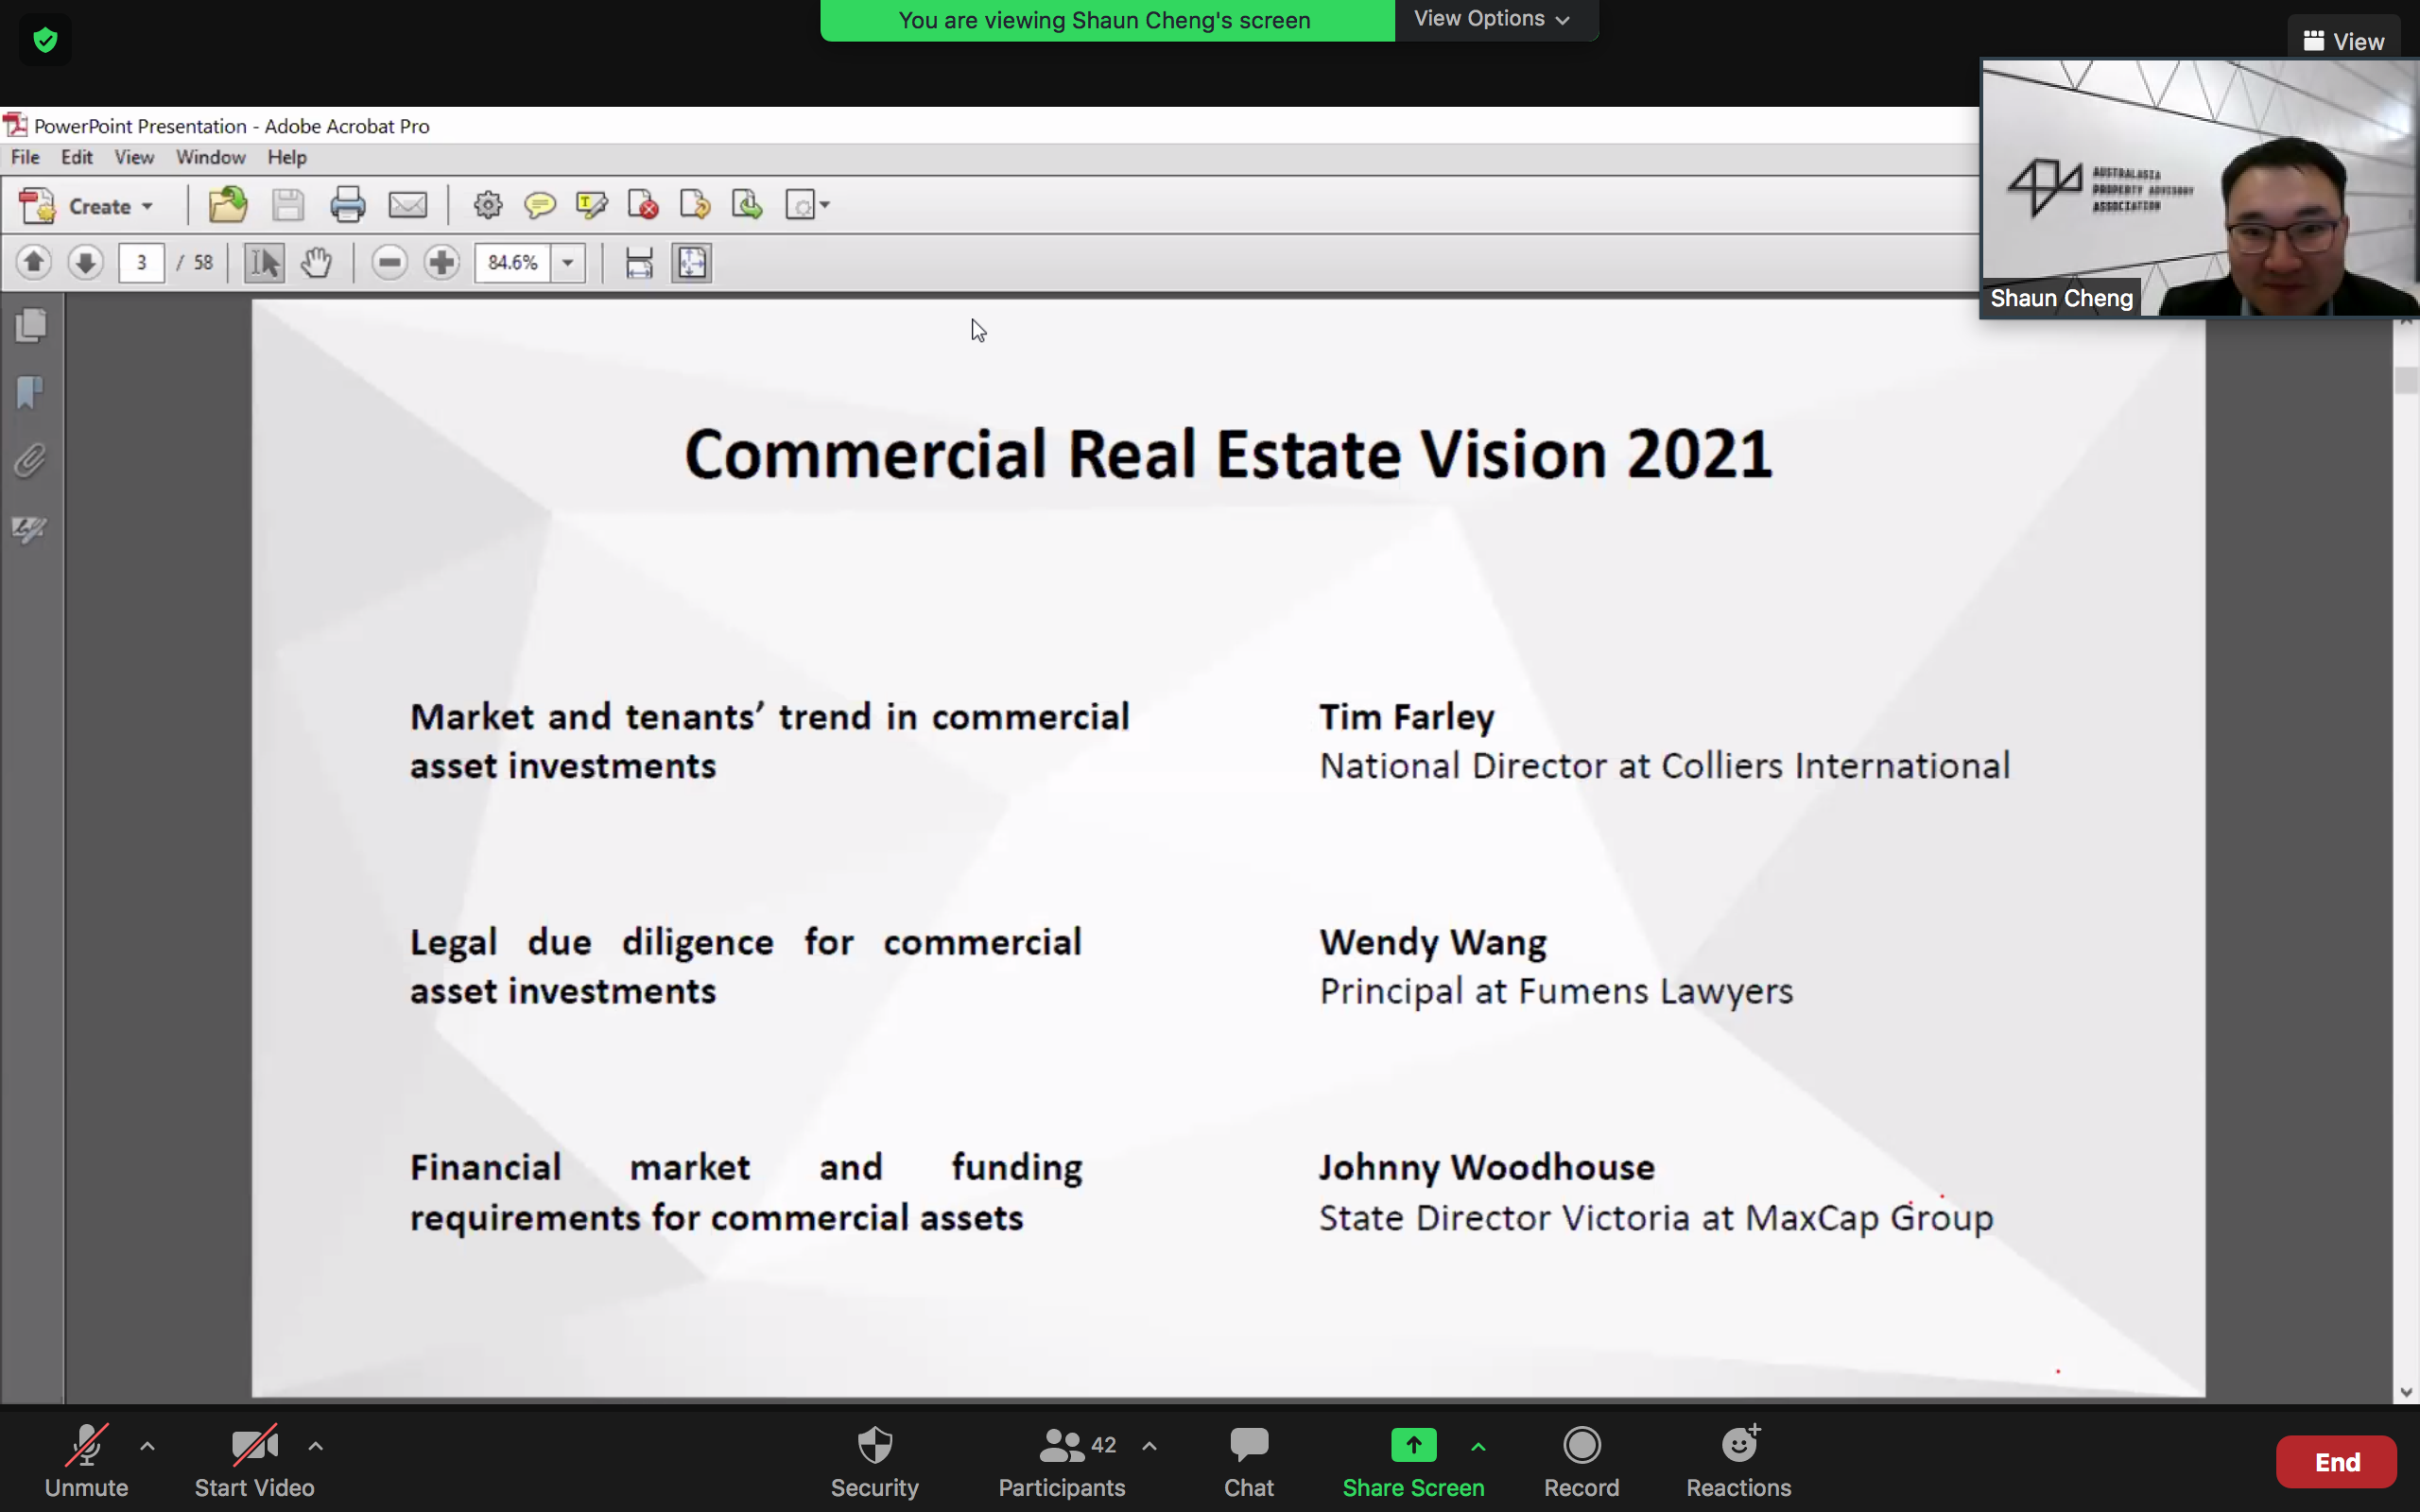Click the delete page icon with red X
2420x1512 pixels.
coord(643,205)
